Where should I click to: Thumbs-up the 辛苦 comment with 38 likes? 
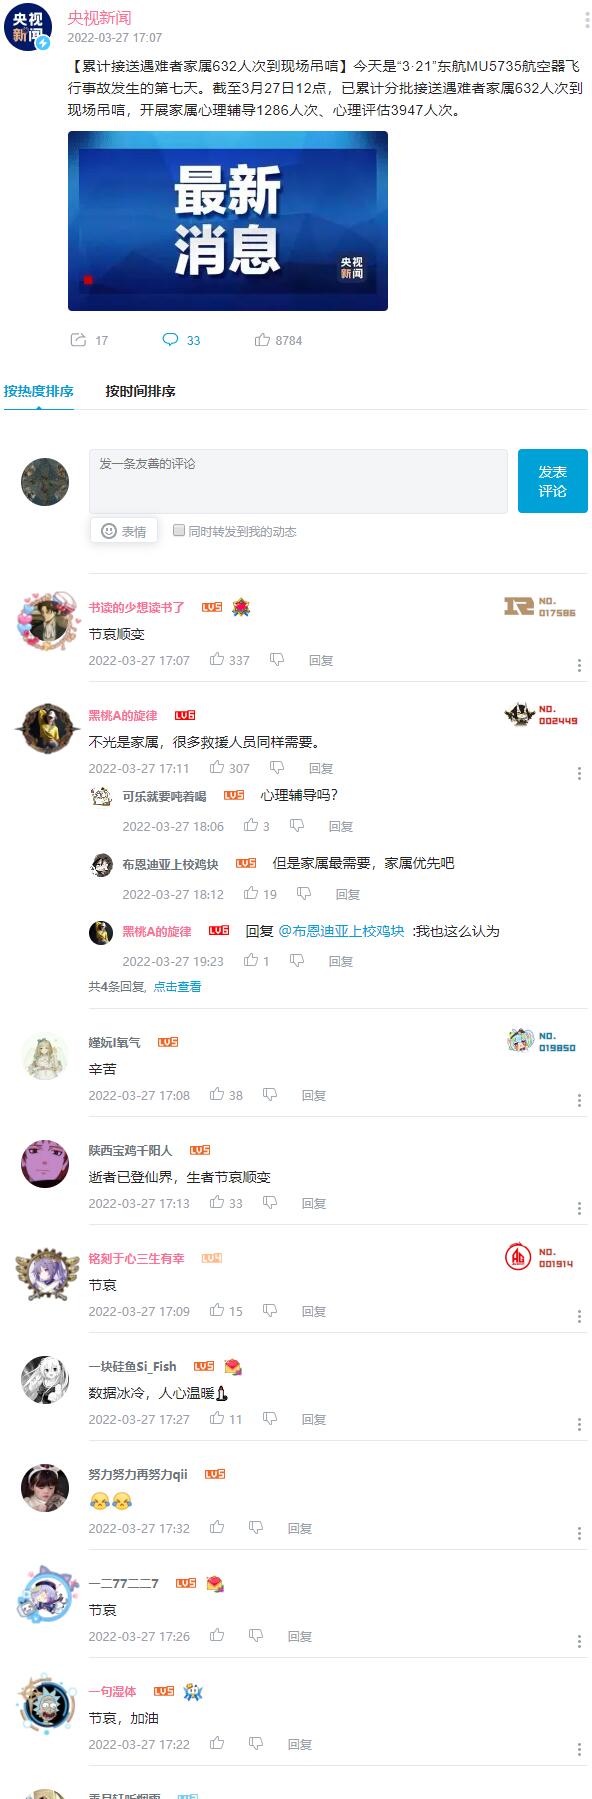click(217, 1094)
